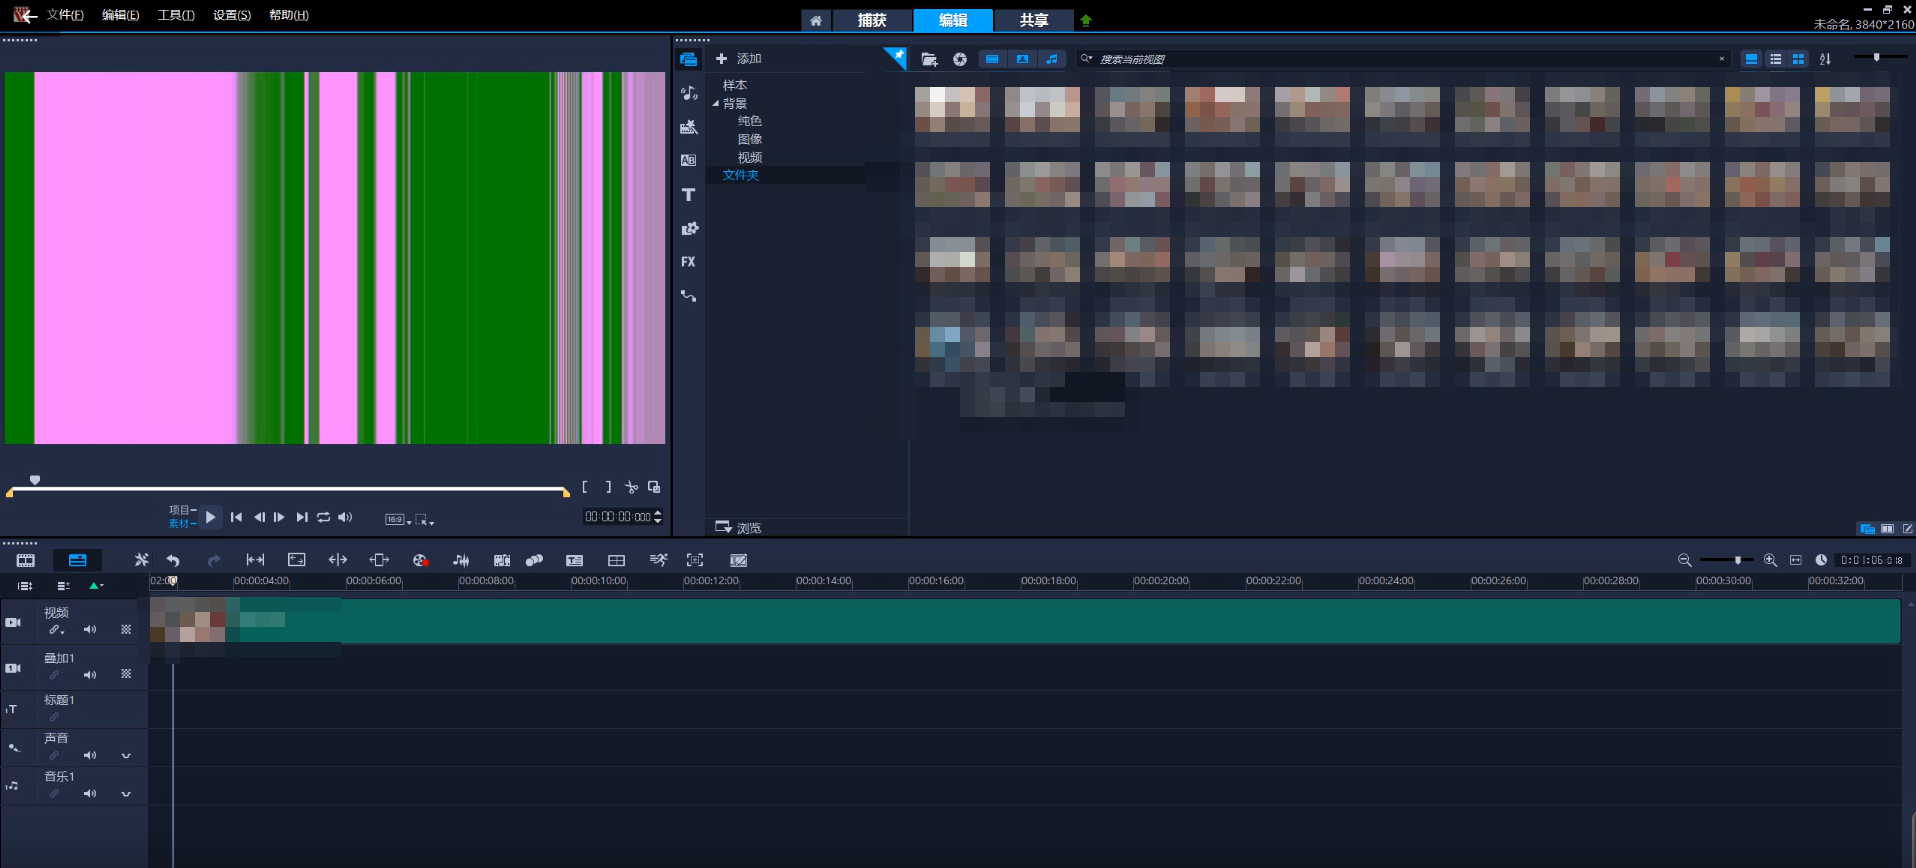
Task: Expand the 音乐1 track chevron
Action: (126, 794)
